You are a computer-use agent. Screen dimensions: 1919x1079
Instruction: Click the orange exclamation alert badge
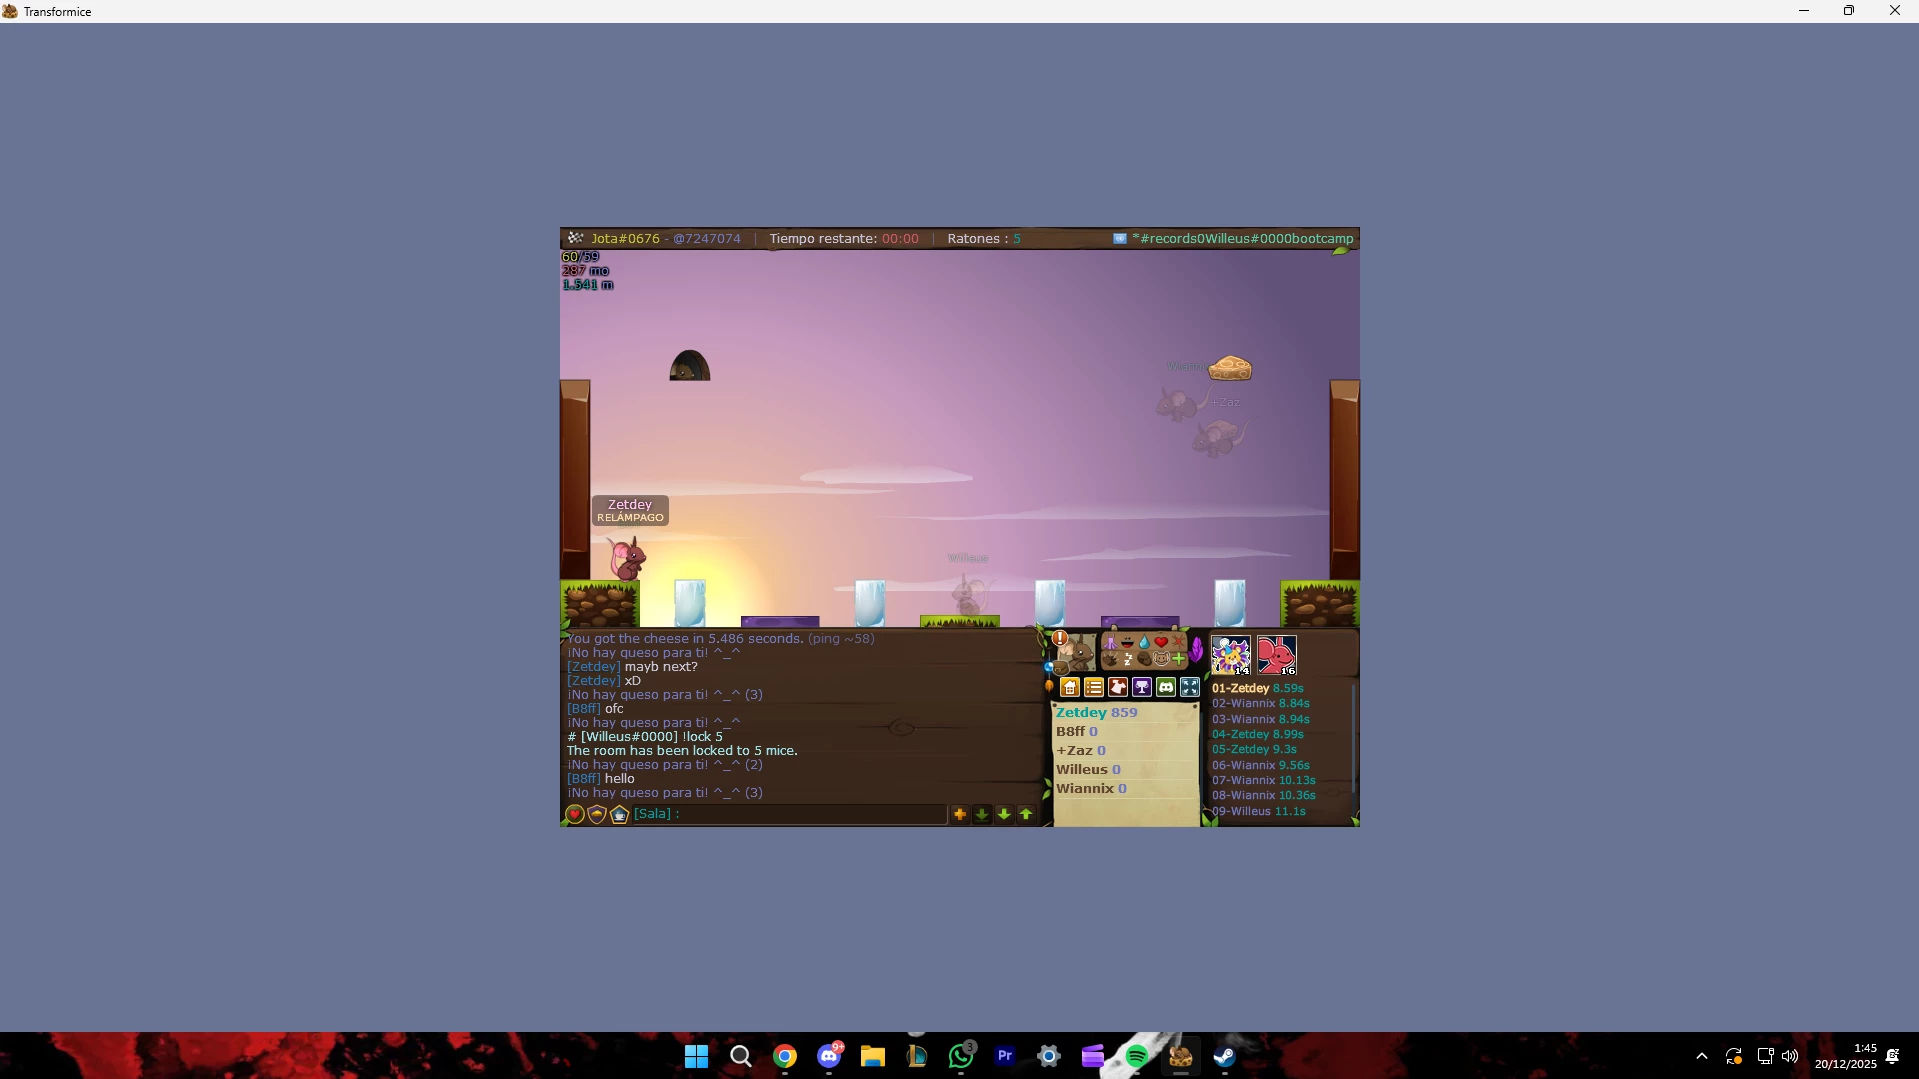1060,638
